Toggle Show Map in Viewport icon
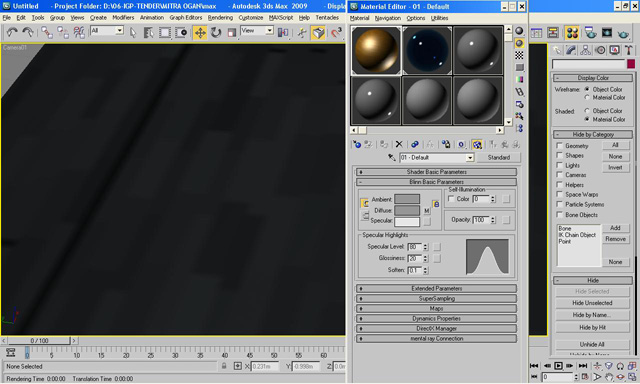The width and height of the screenshot is (640, 384). (477, 144)
